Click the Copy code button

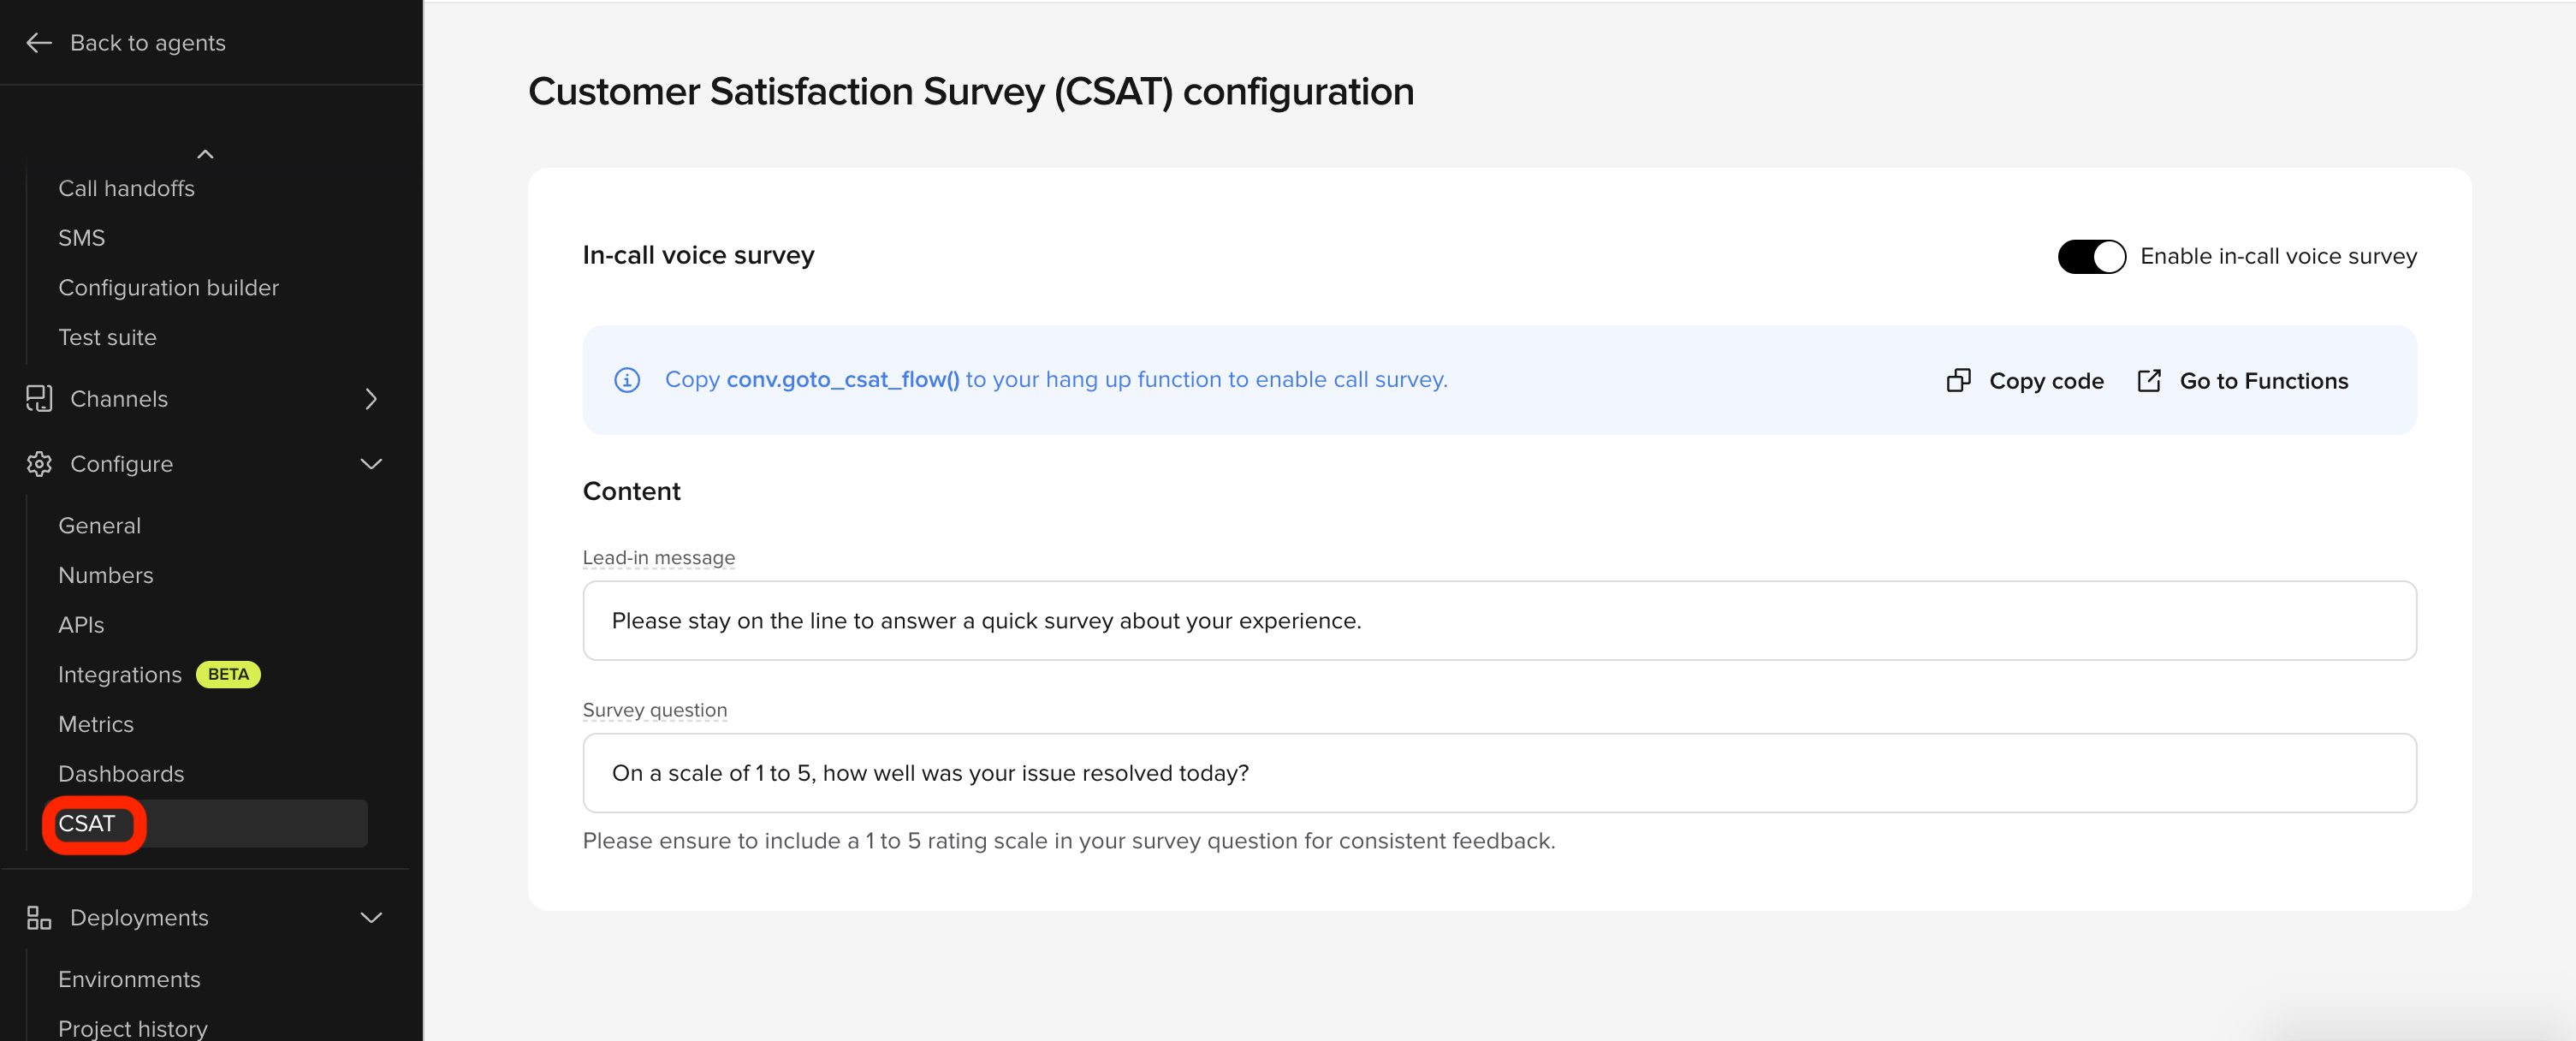pyautogui.click(x=2025, y=381)
